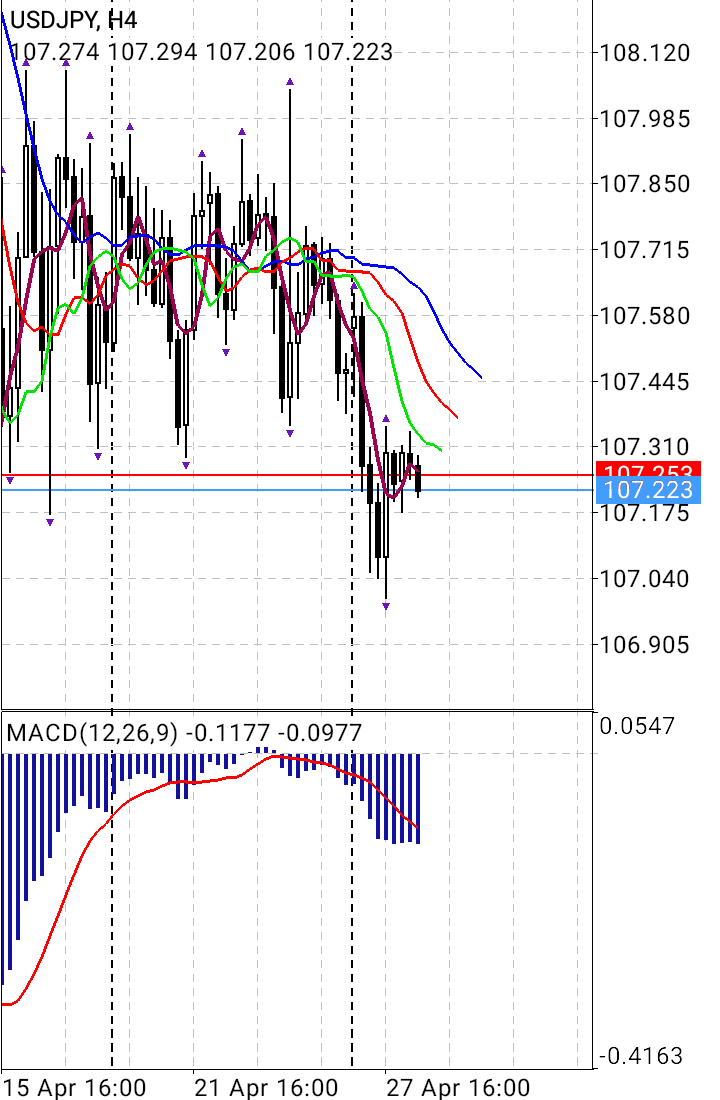Click the lowest fractal arrow below 107.040

pos(386,606)
